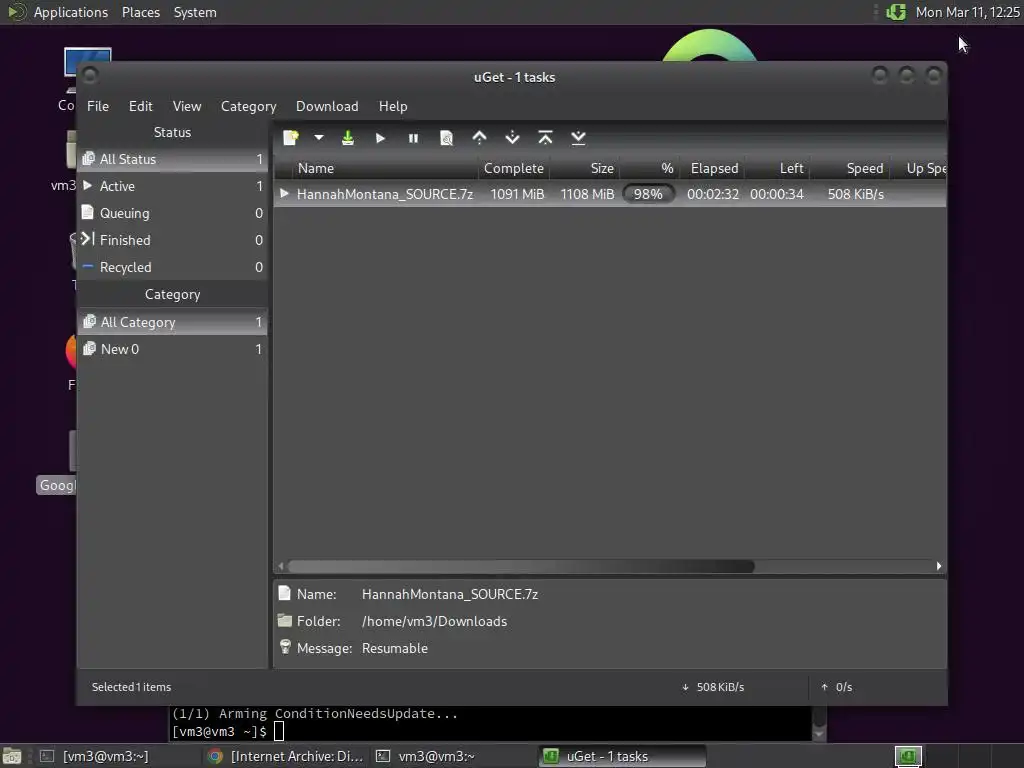Screen dimensions: 1024x768
Task: Click the uGet - 1 tasks taskbar button
Action: coord(622,756)
